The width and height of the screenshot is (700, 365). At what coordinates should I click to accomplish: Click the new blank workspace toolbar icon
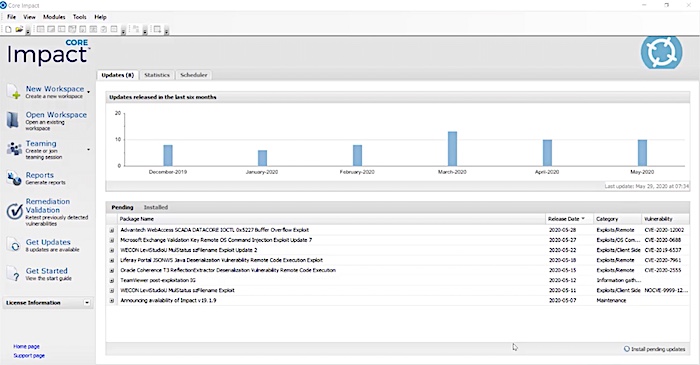[x=8, y=29]
